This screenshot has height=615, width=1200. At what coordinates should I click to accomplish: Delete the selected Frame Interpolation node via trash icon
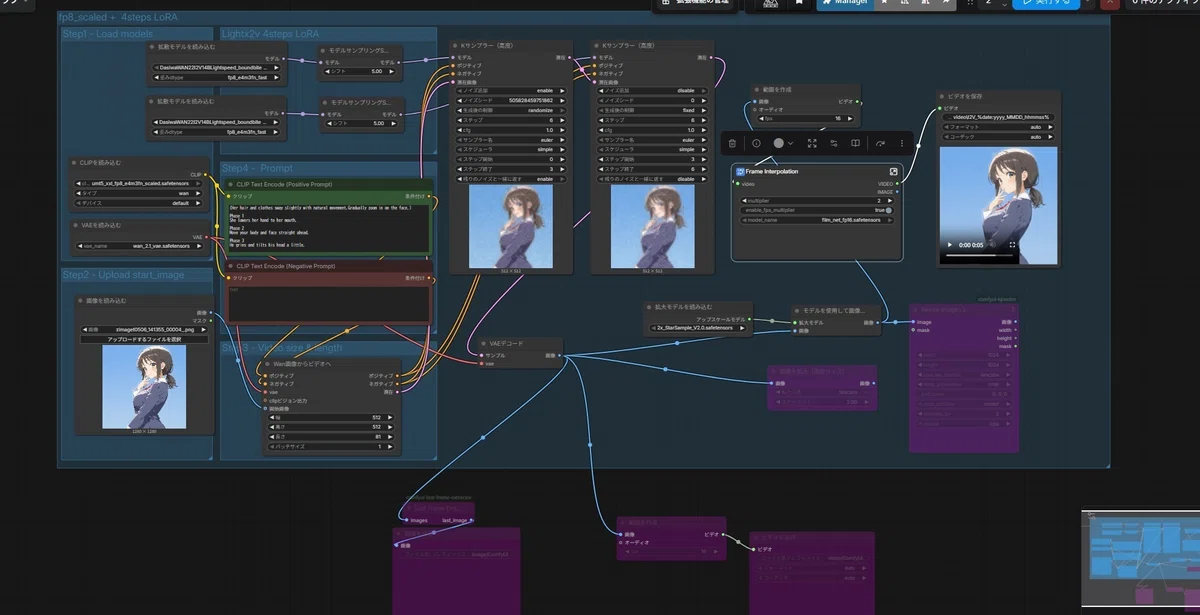tap(732, 143)
